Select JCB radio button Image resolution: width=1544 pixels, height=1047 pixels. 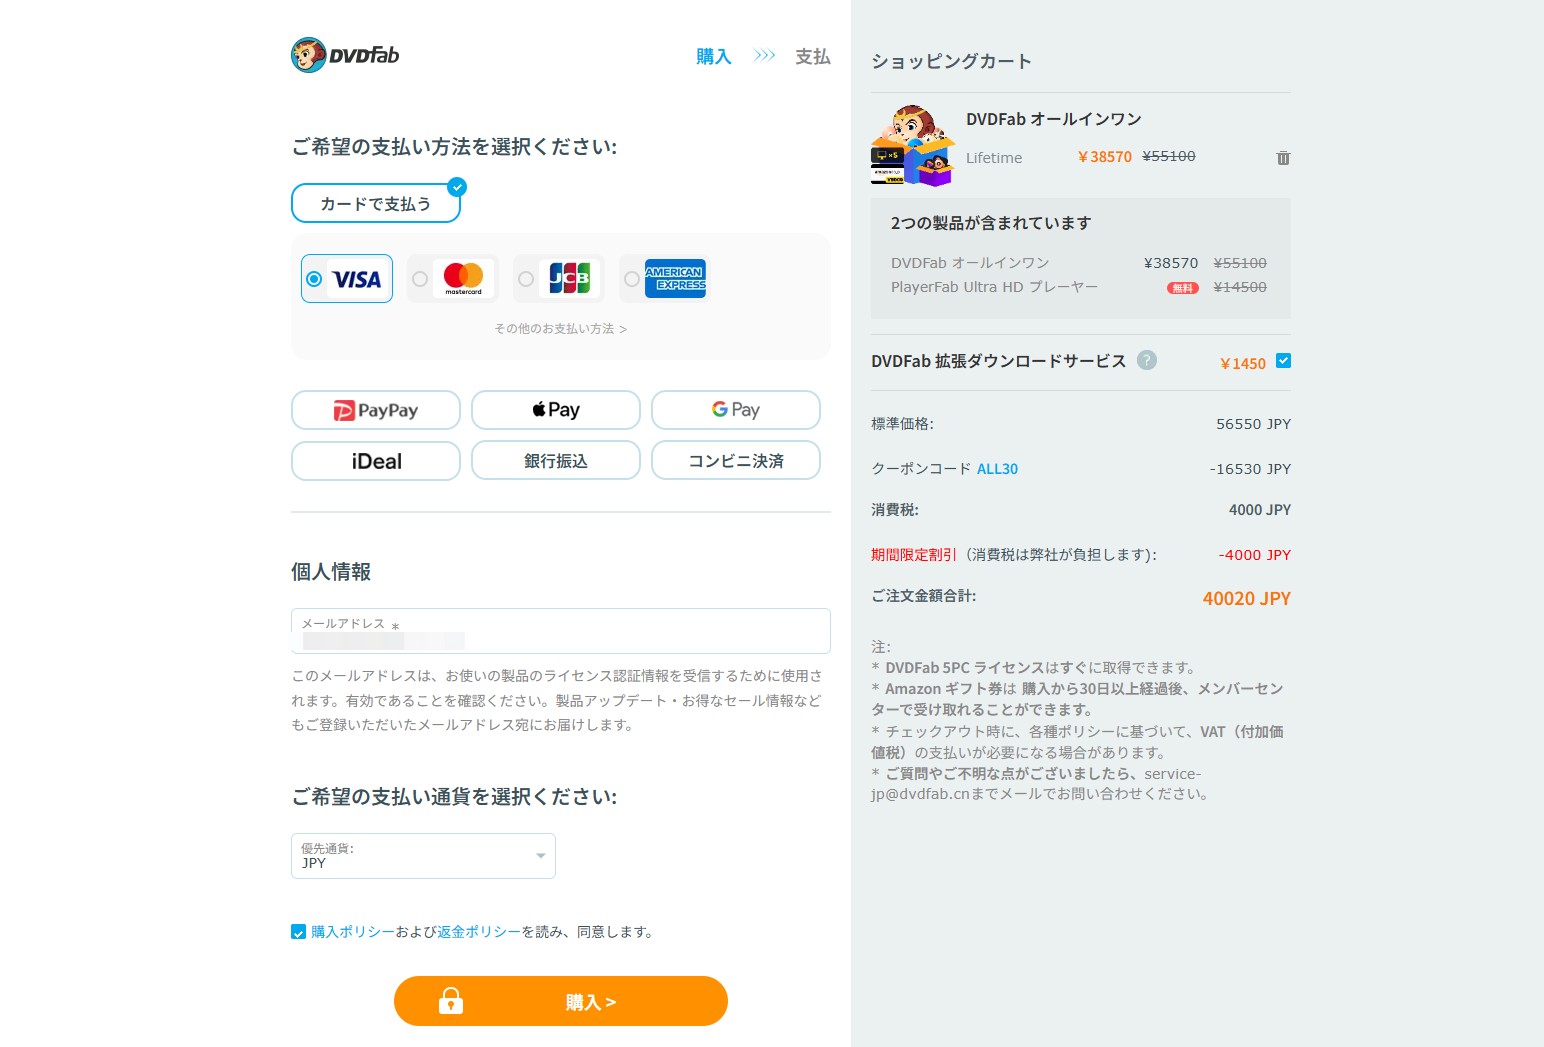pos(526,279)
